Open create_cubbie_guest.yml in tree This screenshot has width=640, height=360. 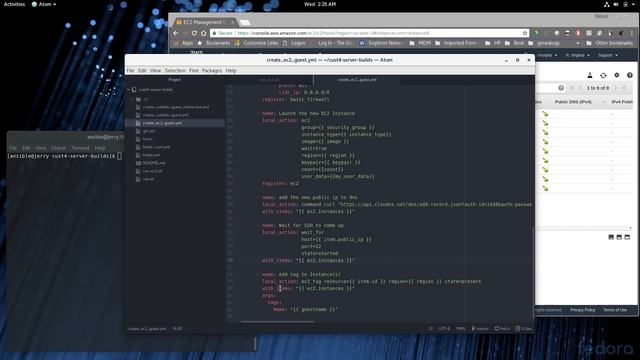point(165,115)
